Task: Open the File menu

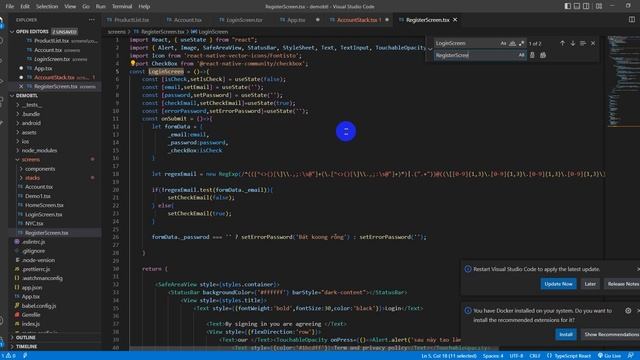Action: point(10,7)
